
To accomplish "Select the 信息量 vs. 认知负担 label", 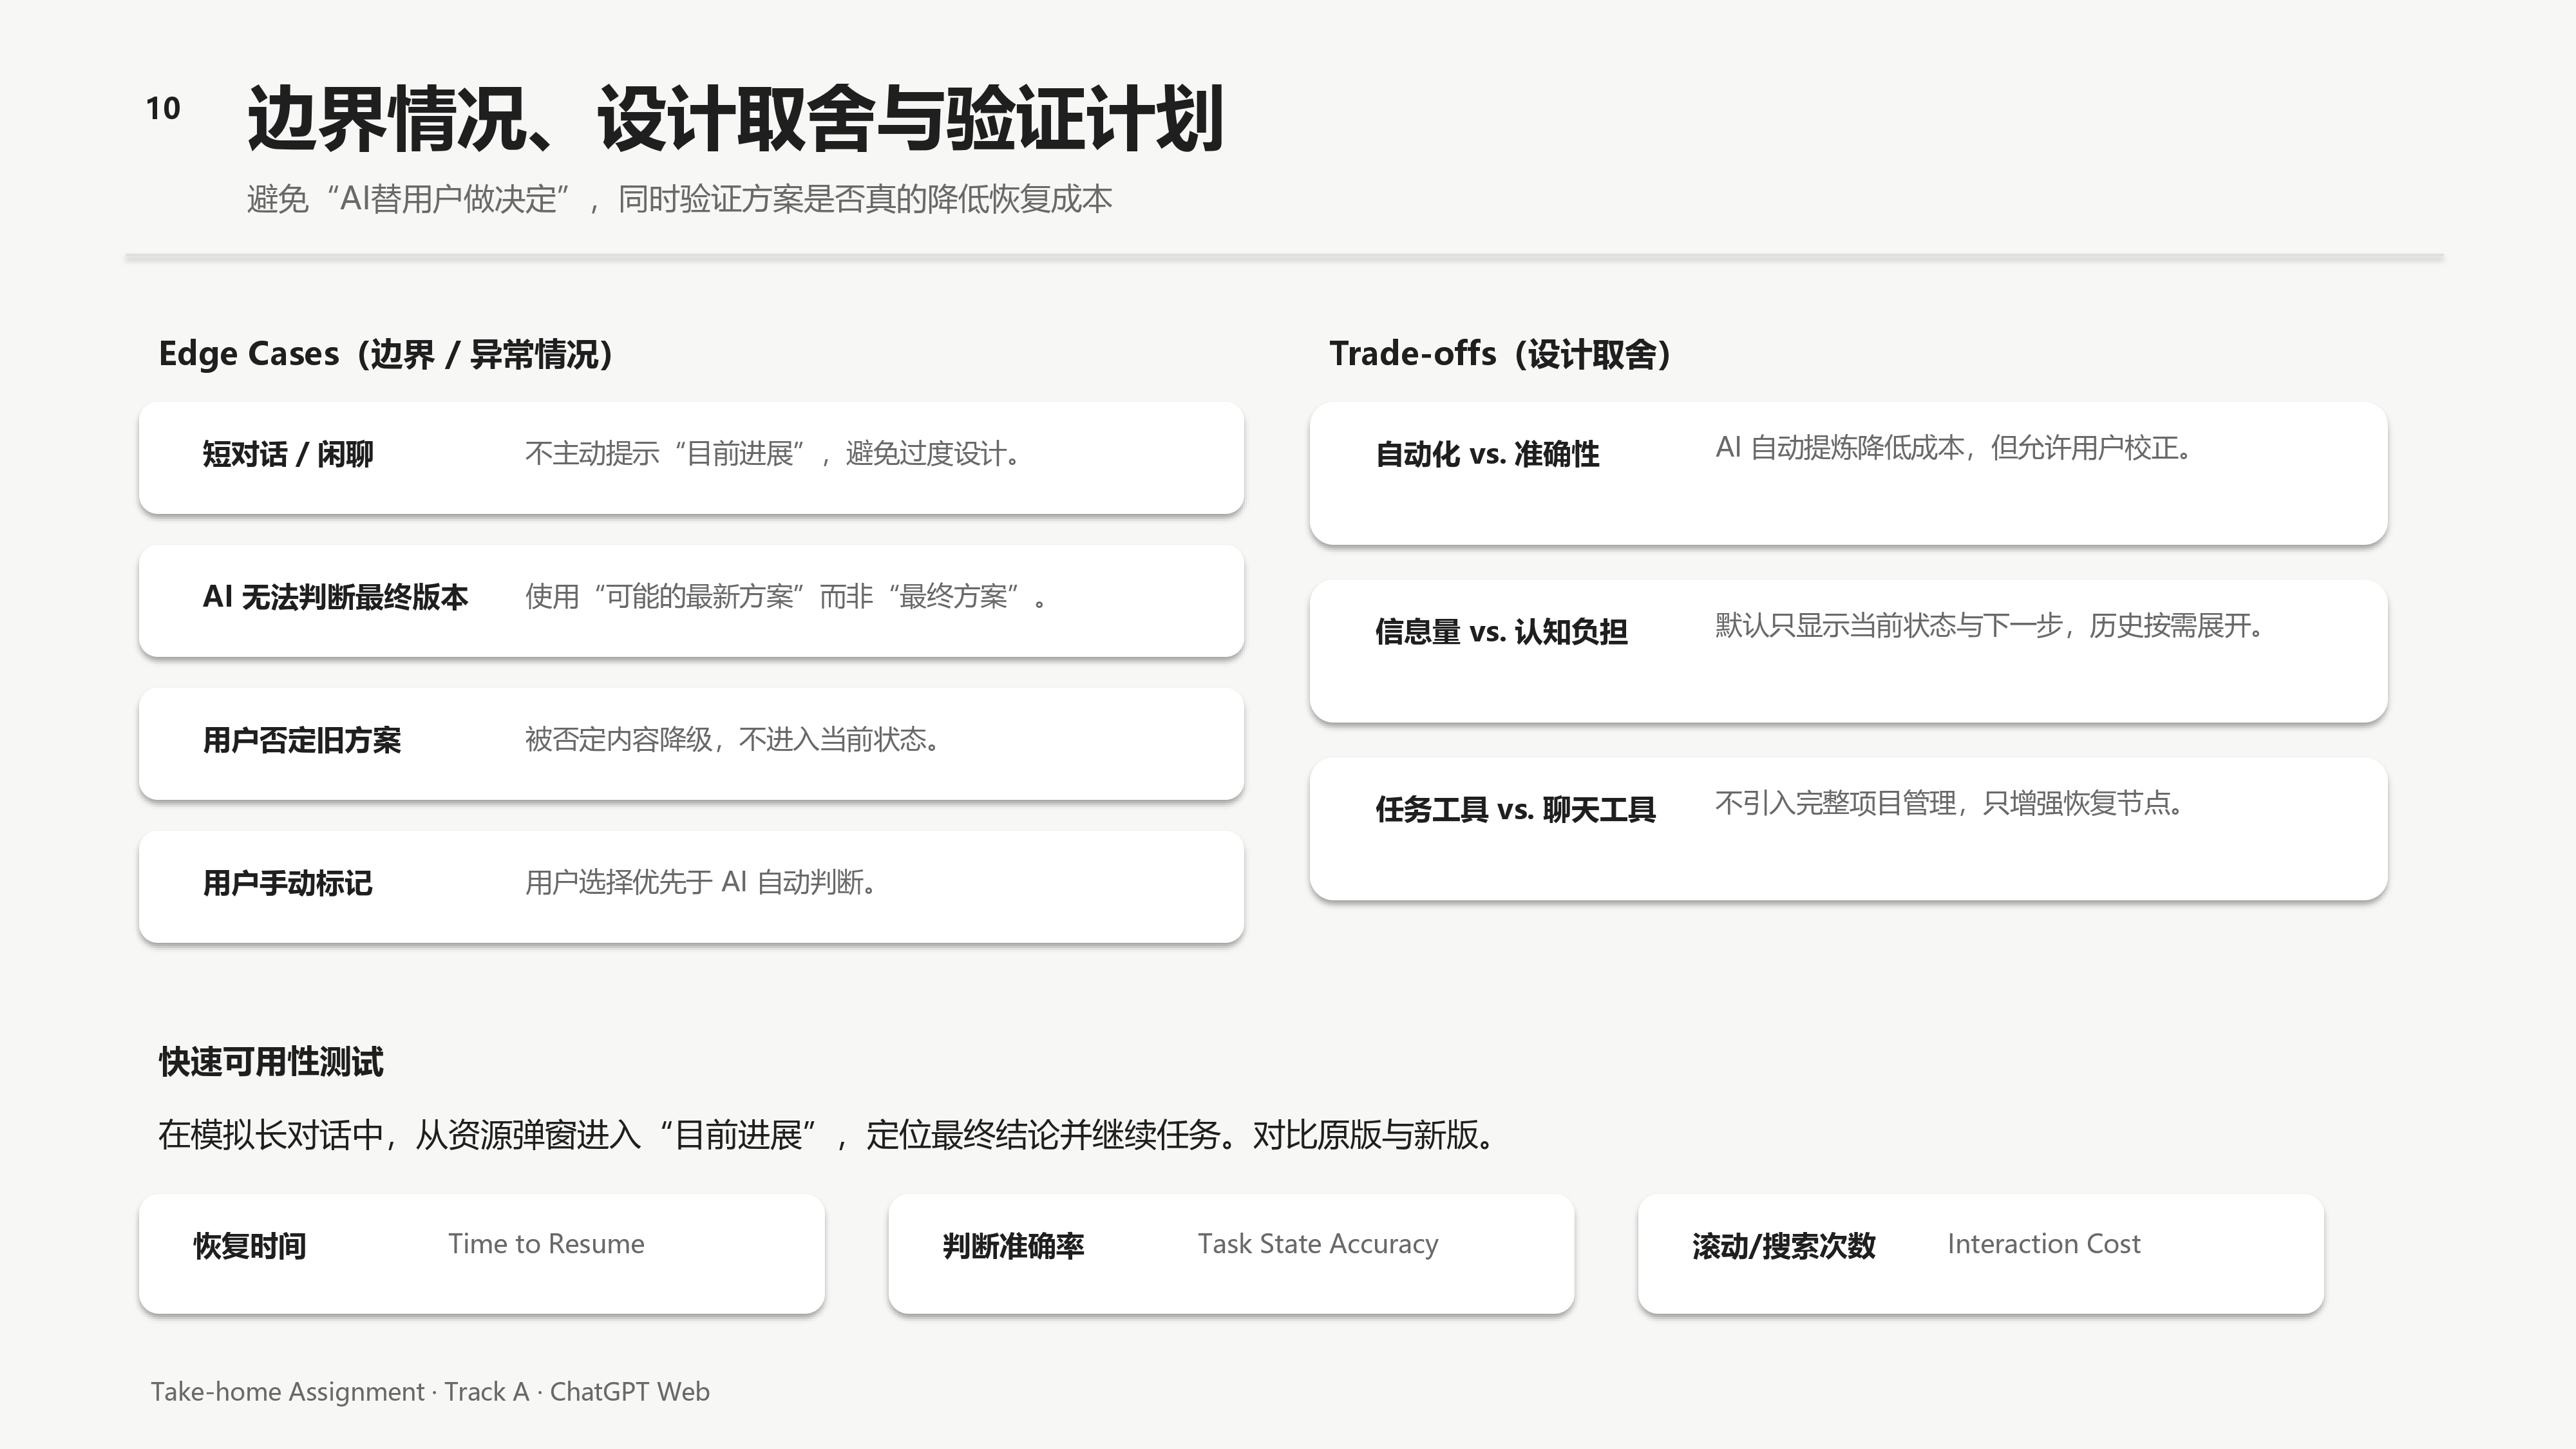I will click(1501, 632).
